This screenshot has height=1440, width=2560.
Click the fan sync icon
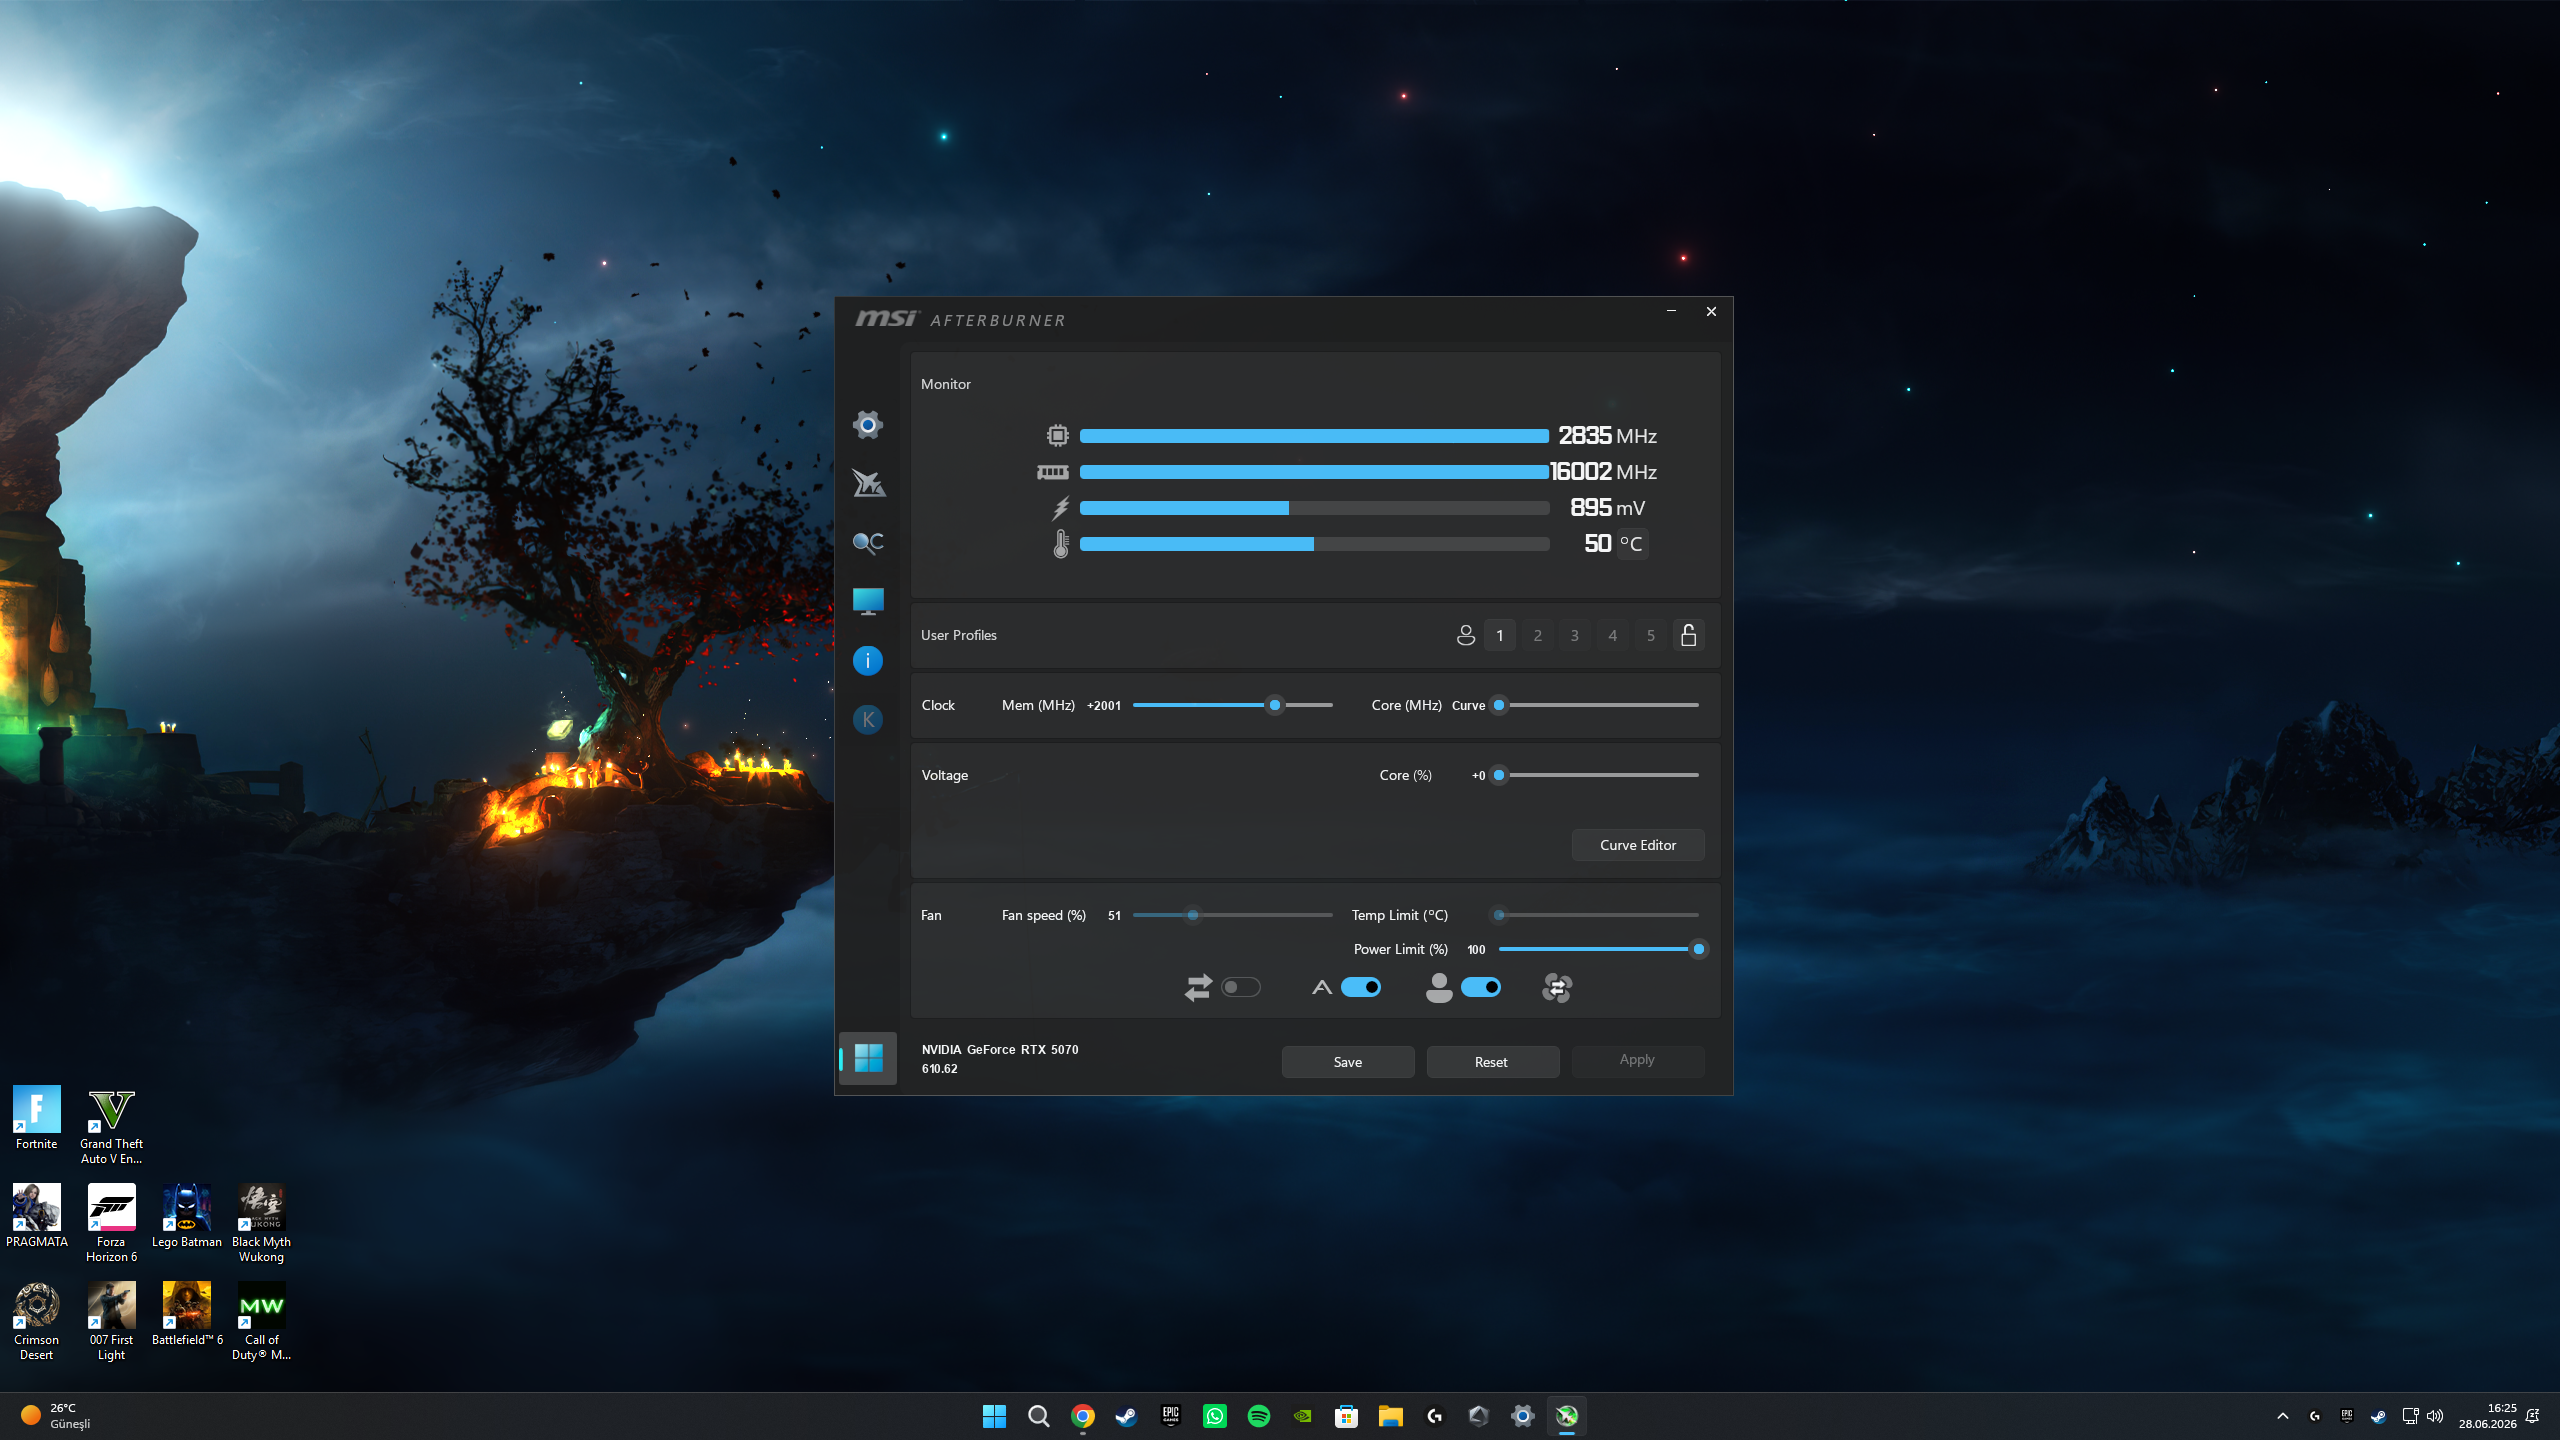pos(1557,988)
